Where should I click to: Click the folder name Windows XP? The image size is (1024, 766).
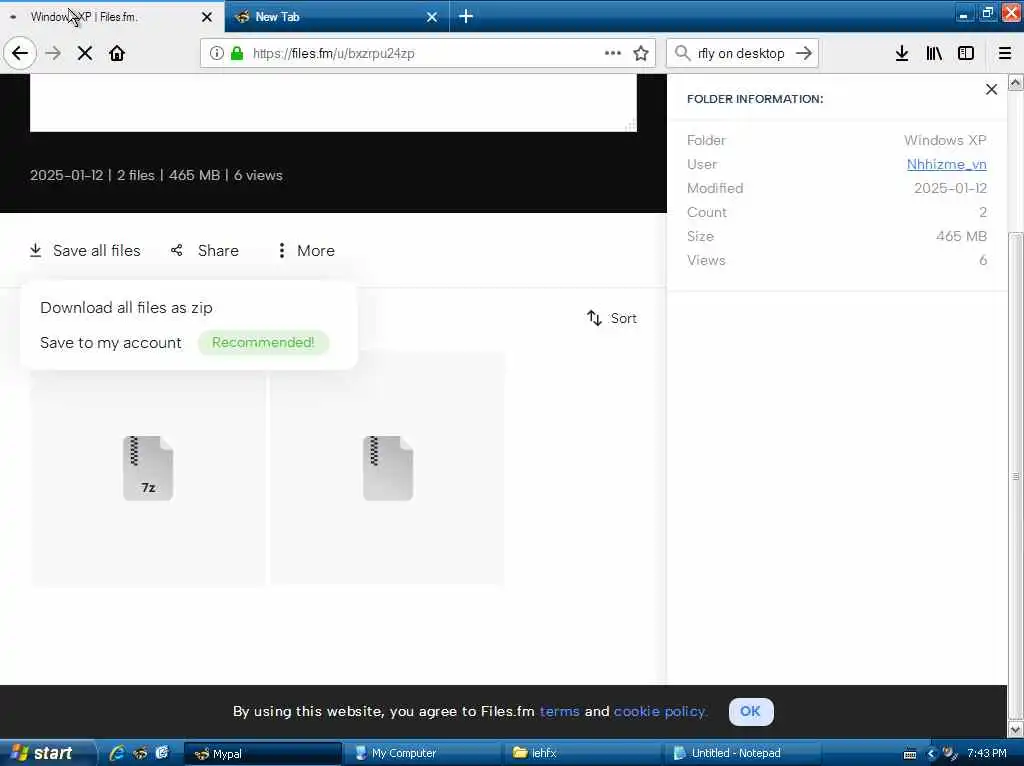(945, 140)
